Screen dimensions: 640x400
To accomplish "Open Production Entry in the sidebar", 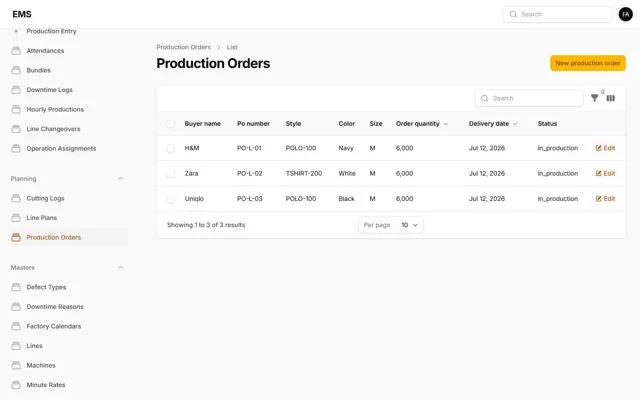I will coord(51,31).
